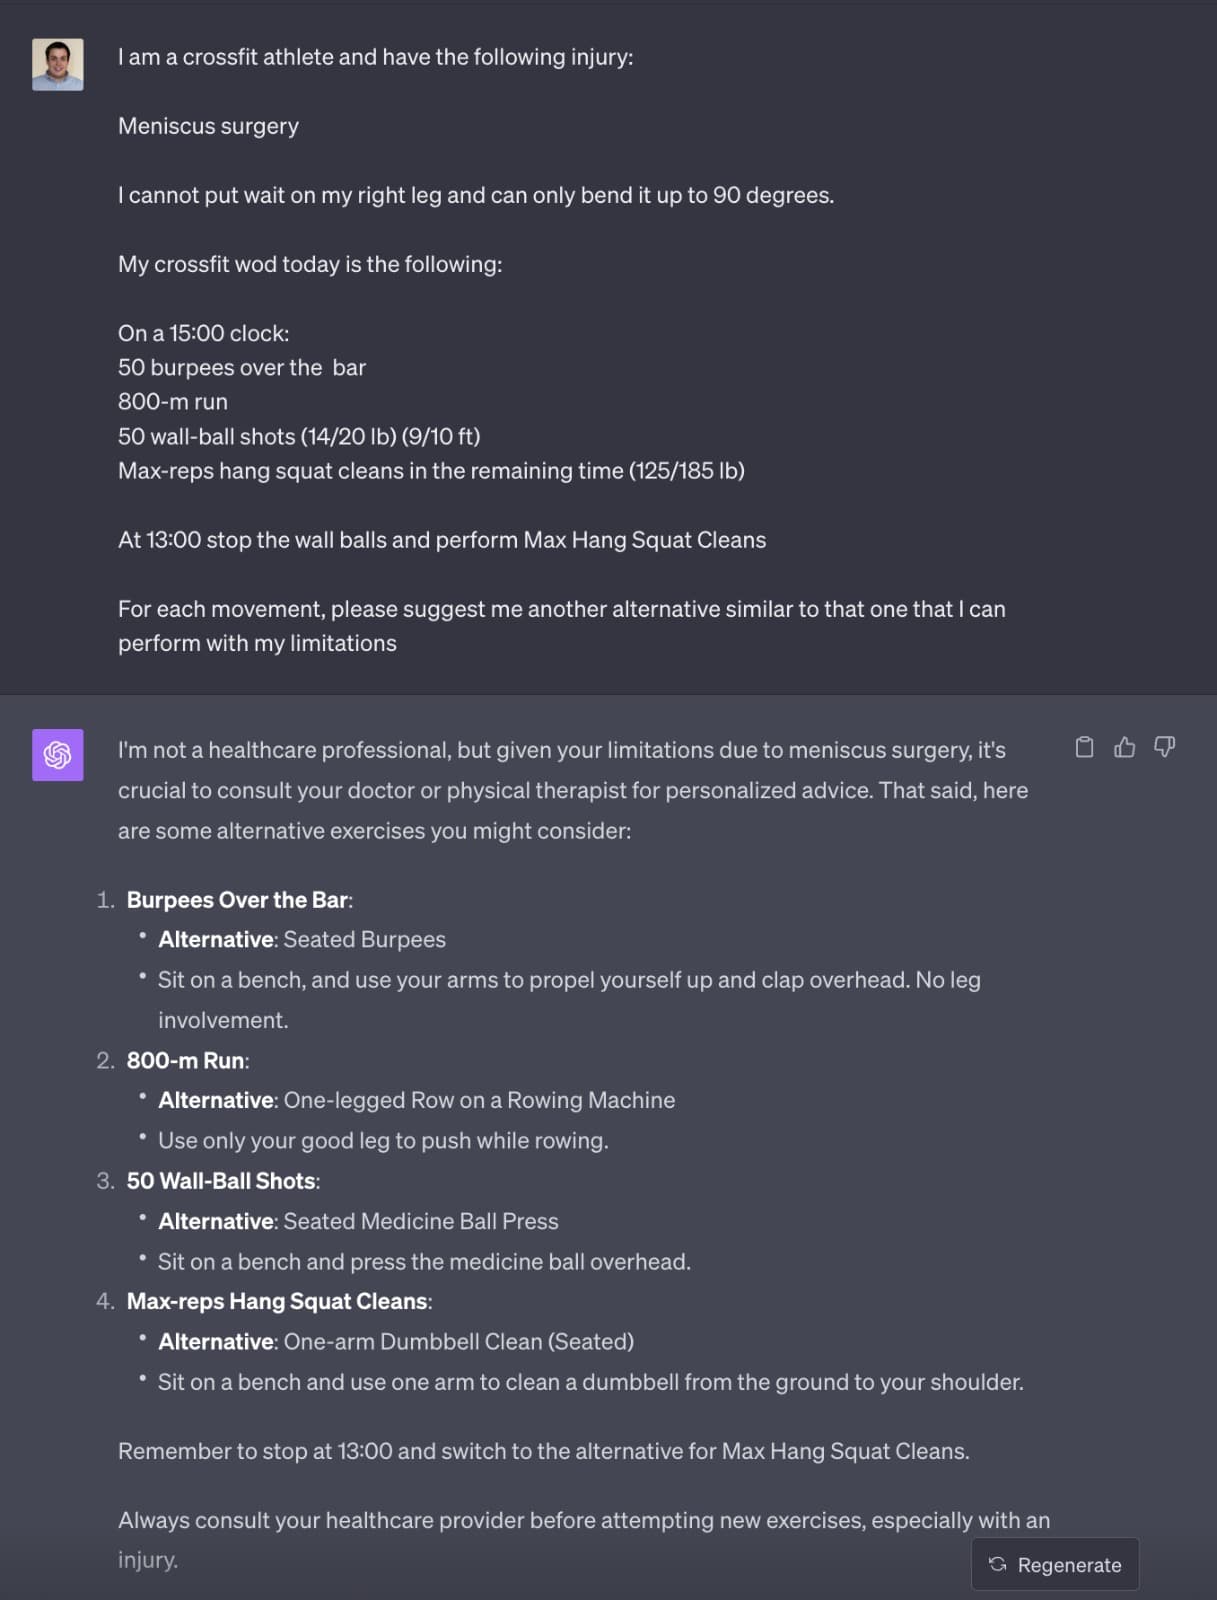The width and height of the screenshot is (1217, 1600).
Task: Give the response a thumbs up
Action: (1124, 747)
